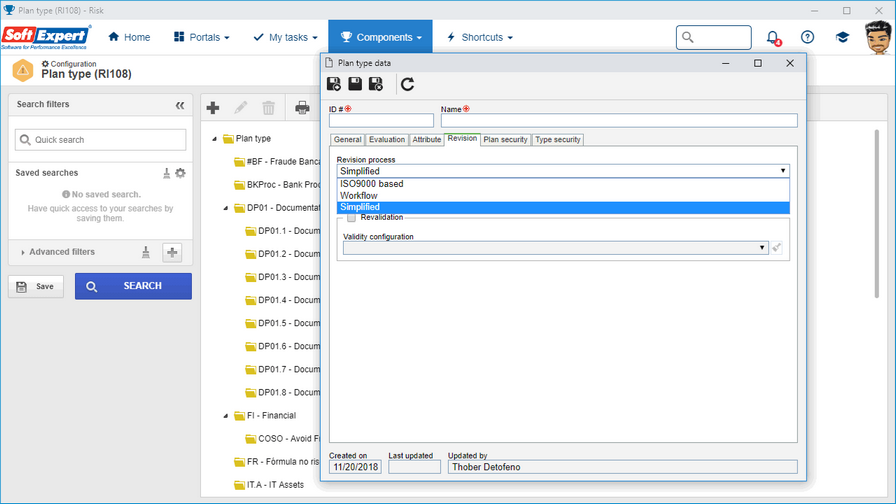This screenshot has width=896, height=504.
Task: Click the wand icon next to Validity configuration
Action: pos(776,247)
